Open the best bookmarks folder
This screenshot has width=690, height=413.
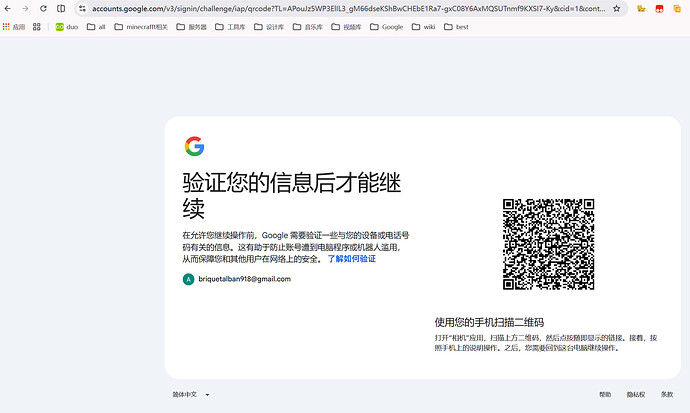(456, 27)
